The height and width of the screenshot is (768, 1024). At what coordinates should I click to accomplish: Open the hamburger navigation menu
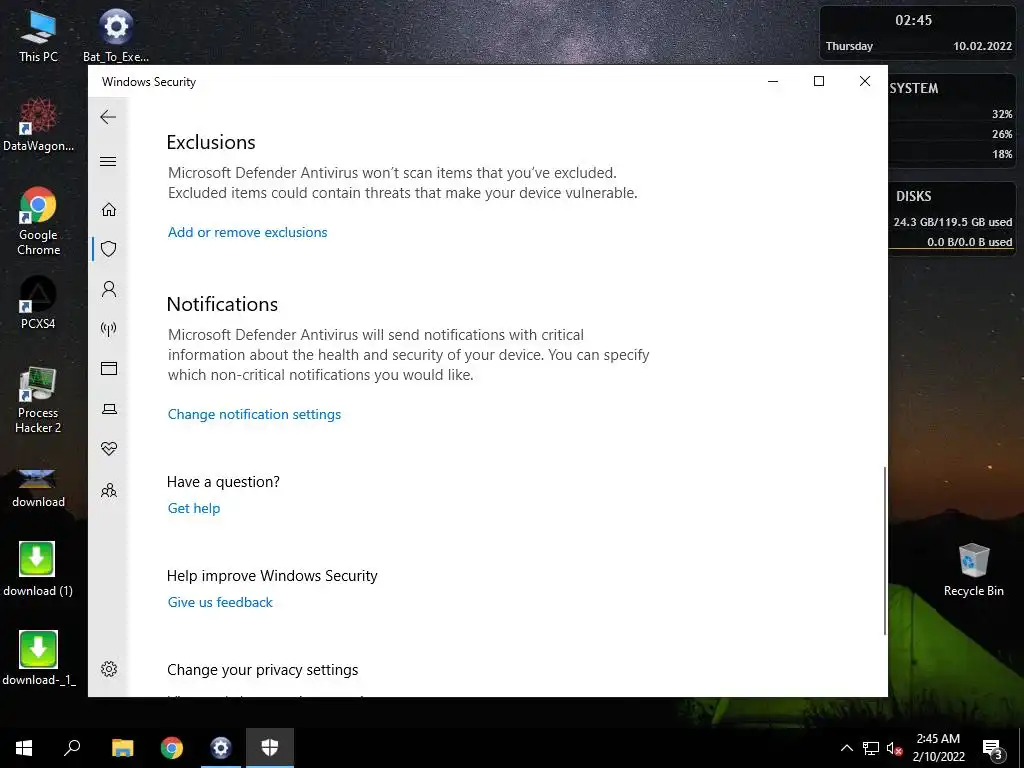tap(108, 161)
